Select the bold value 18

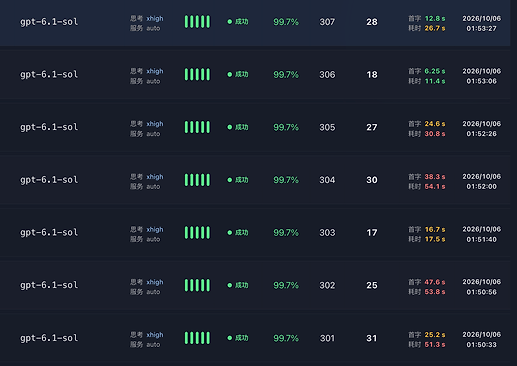pyautogui.click(x=372, y=75)
